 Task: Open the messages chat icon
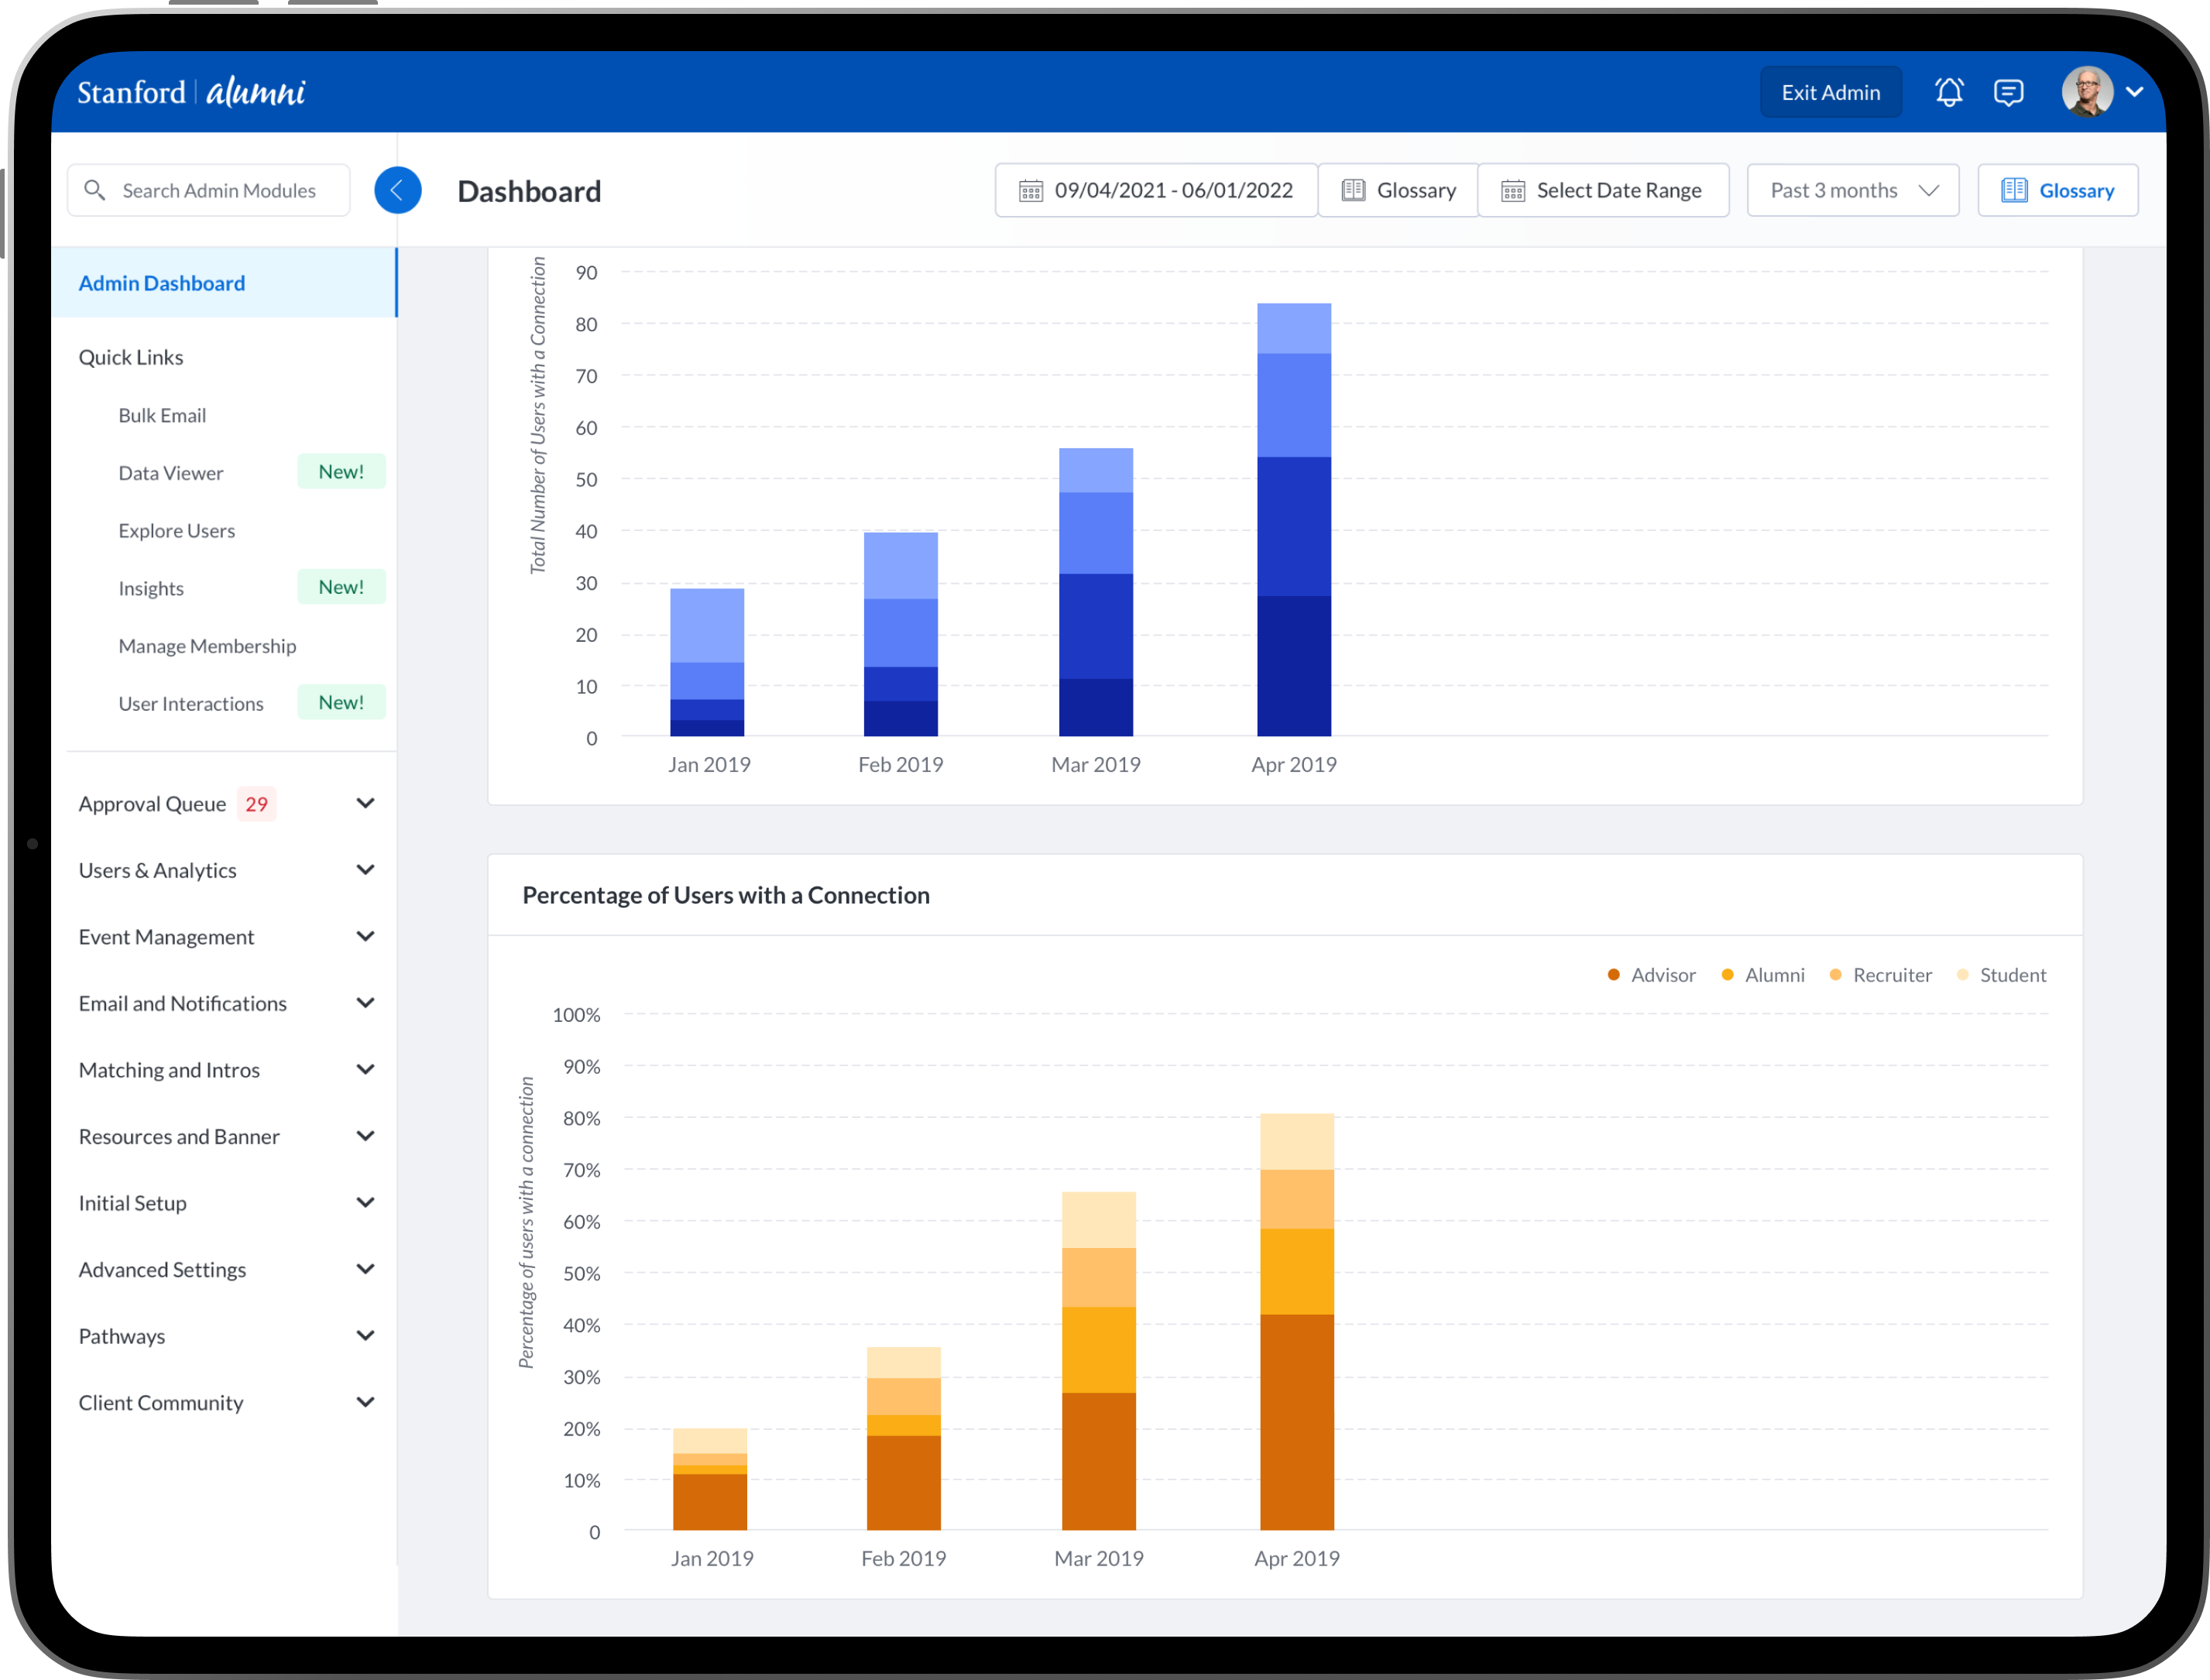[2008, 92]
